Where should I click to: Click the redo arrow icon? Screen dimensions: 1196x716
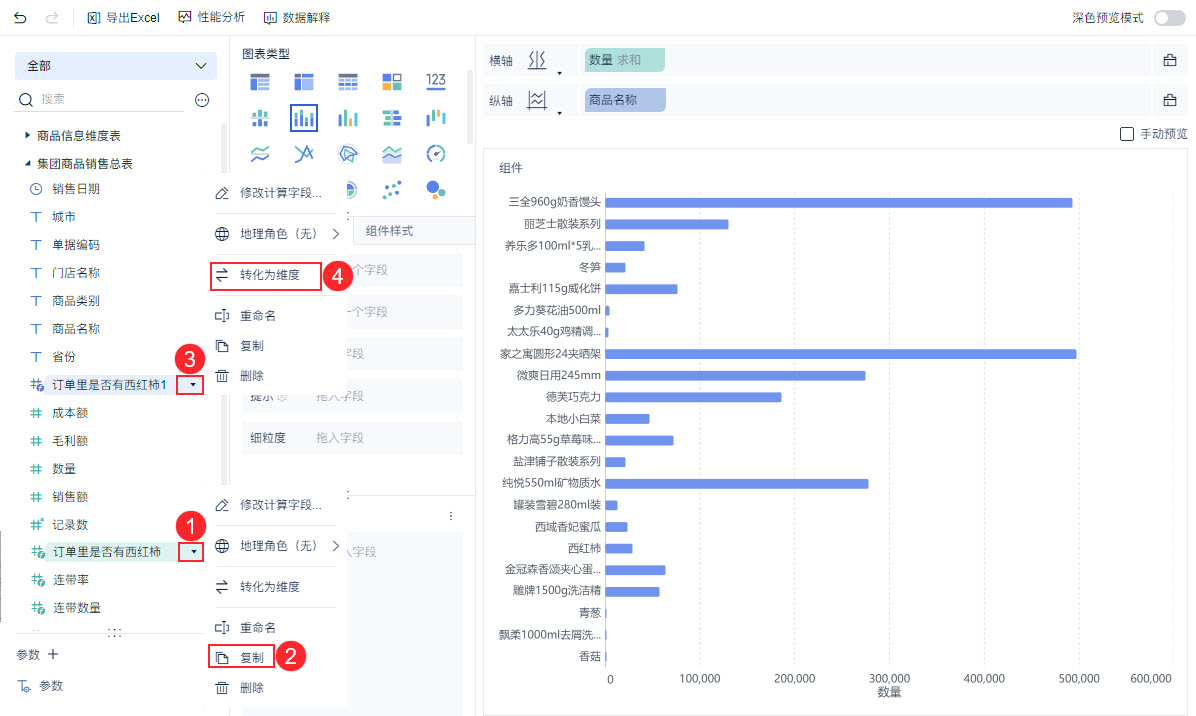point(52,18)
